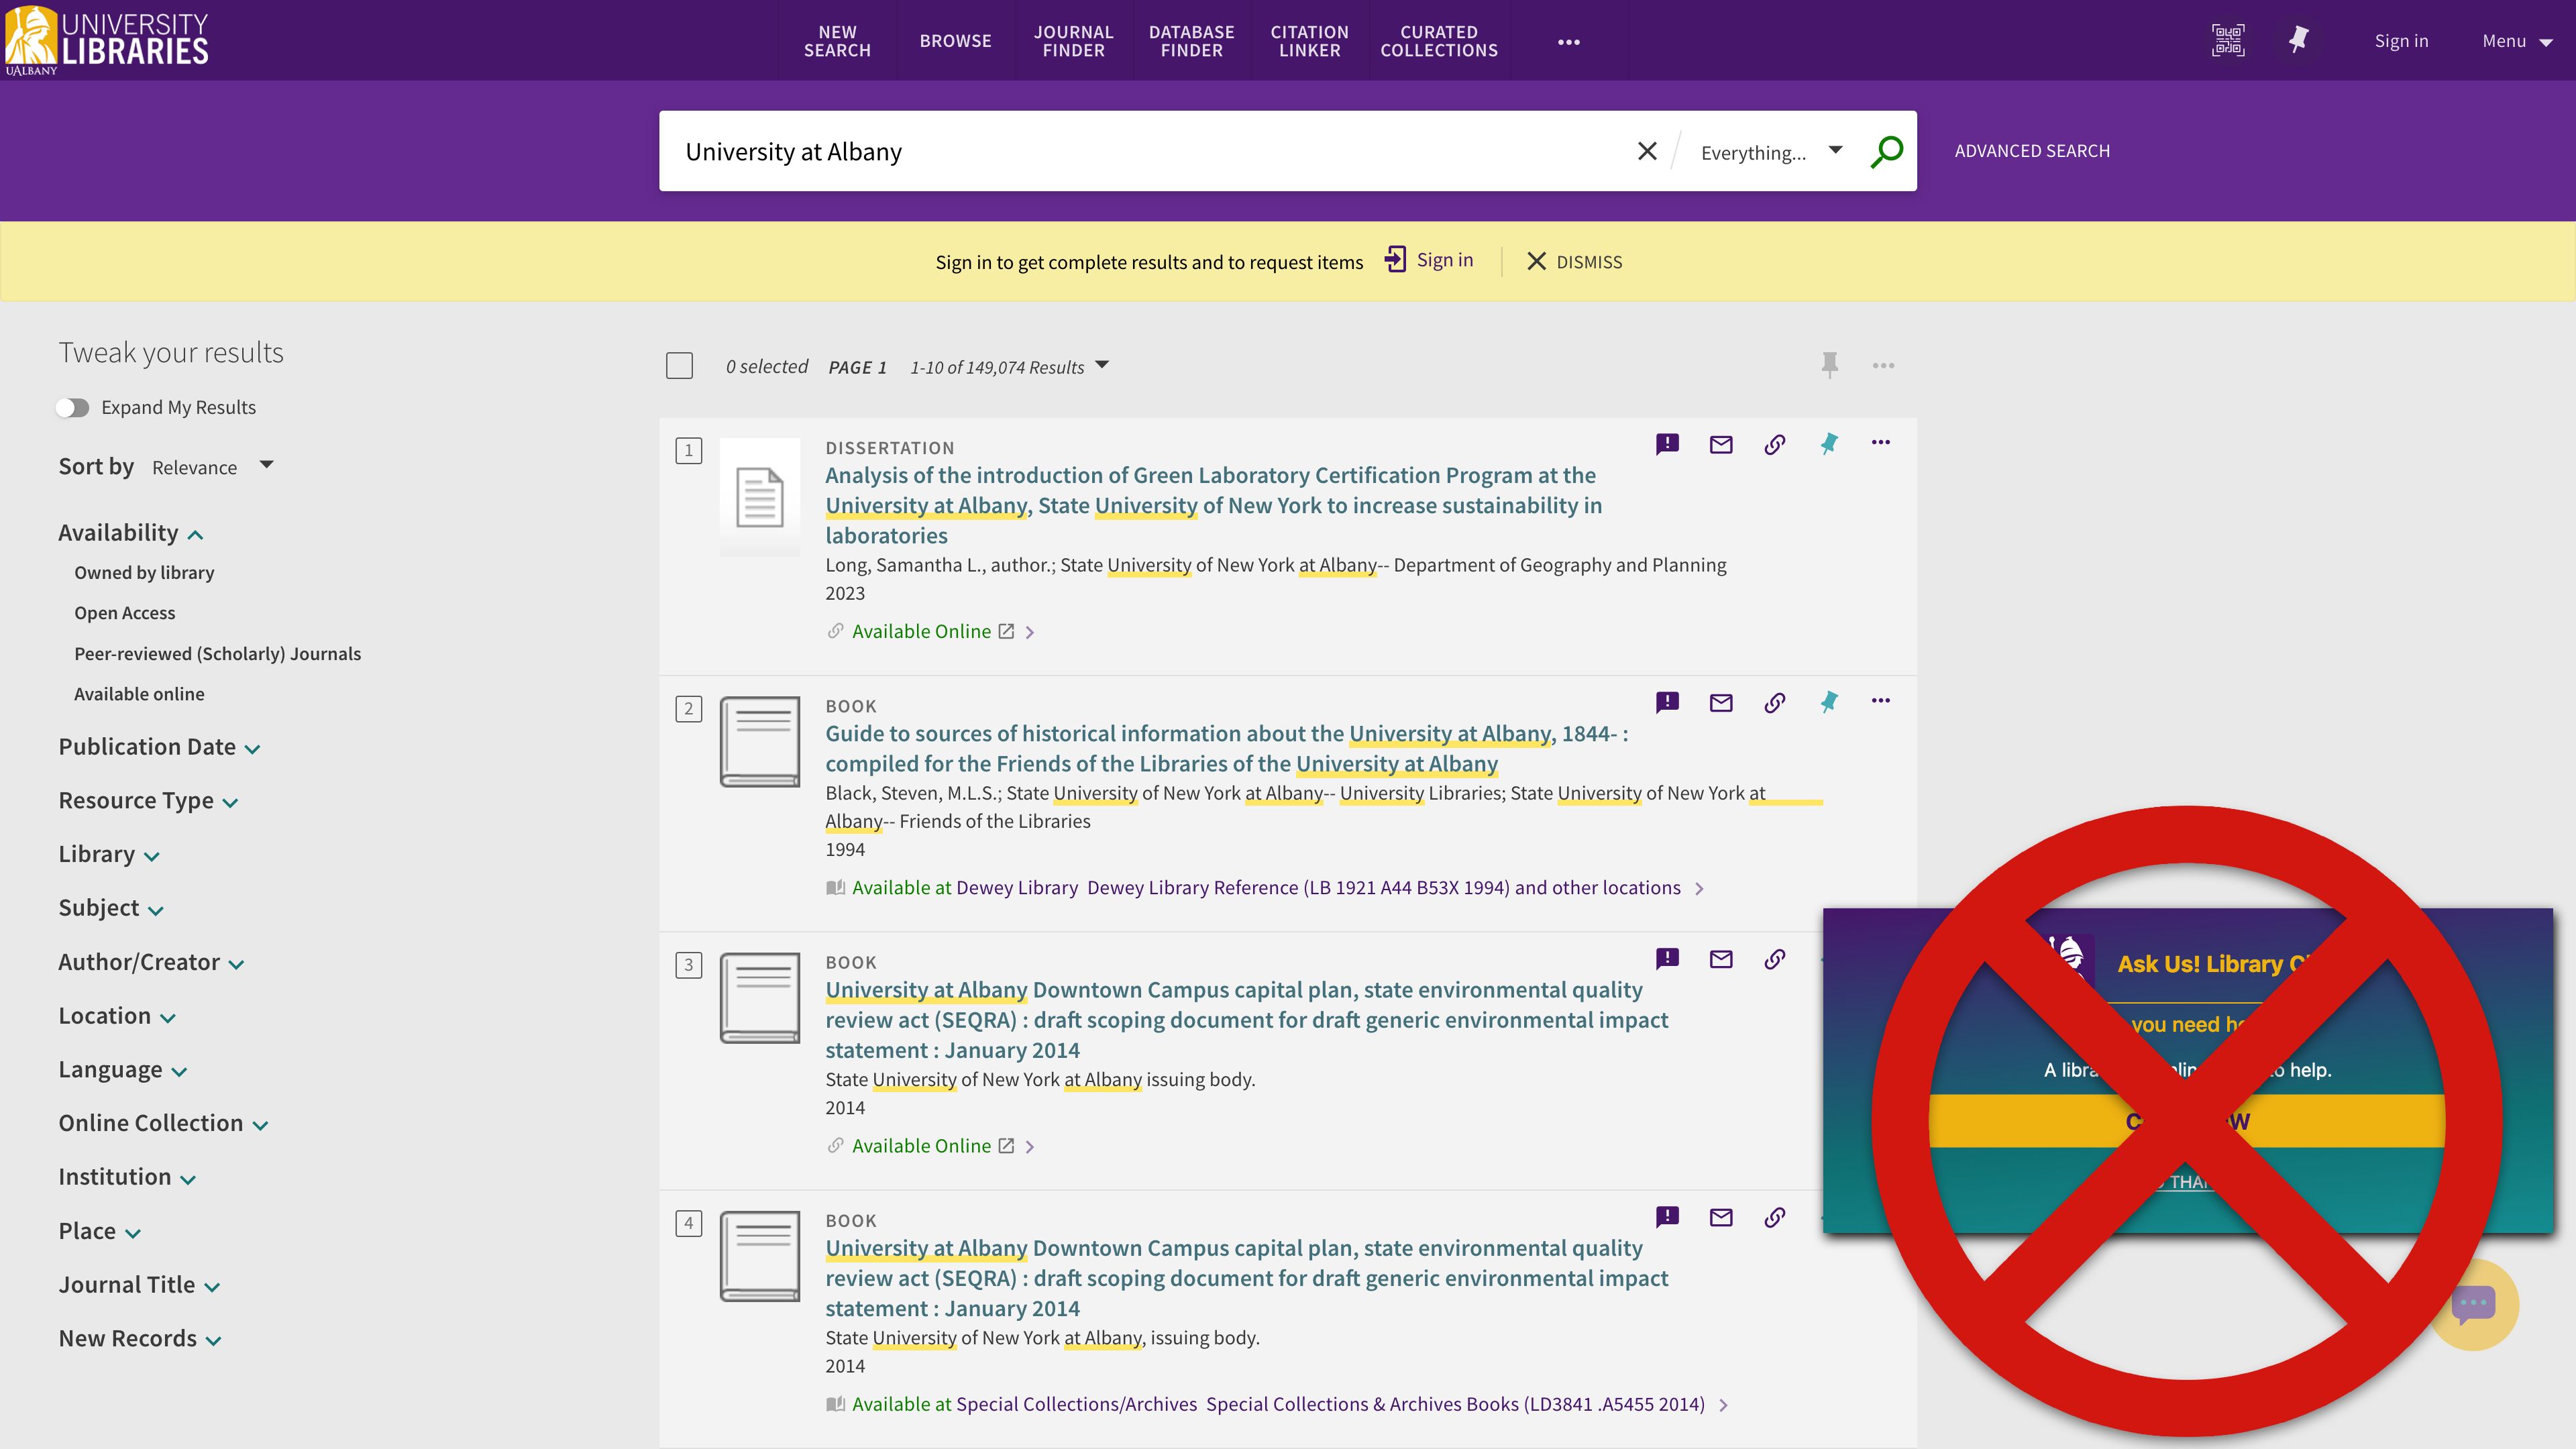
Task: Click the Sign in arrow icon in banner
Action: [1395, 260]
